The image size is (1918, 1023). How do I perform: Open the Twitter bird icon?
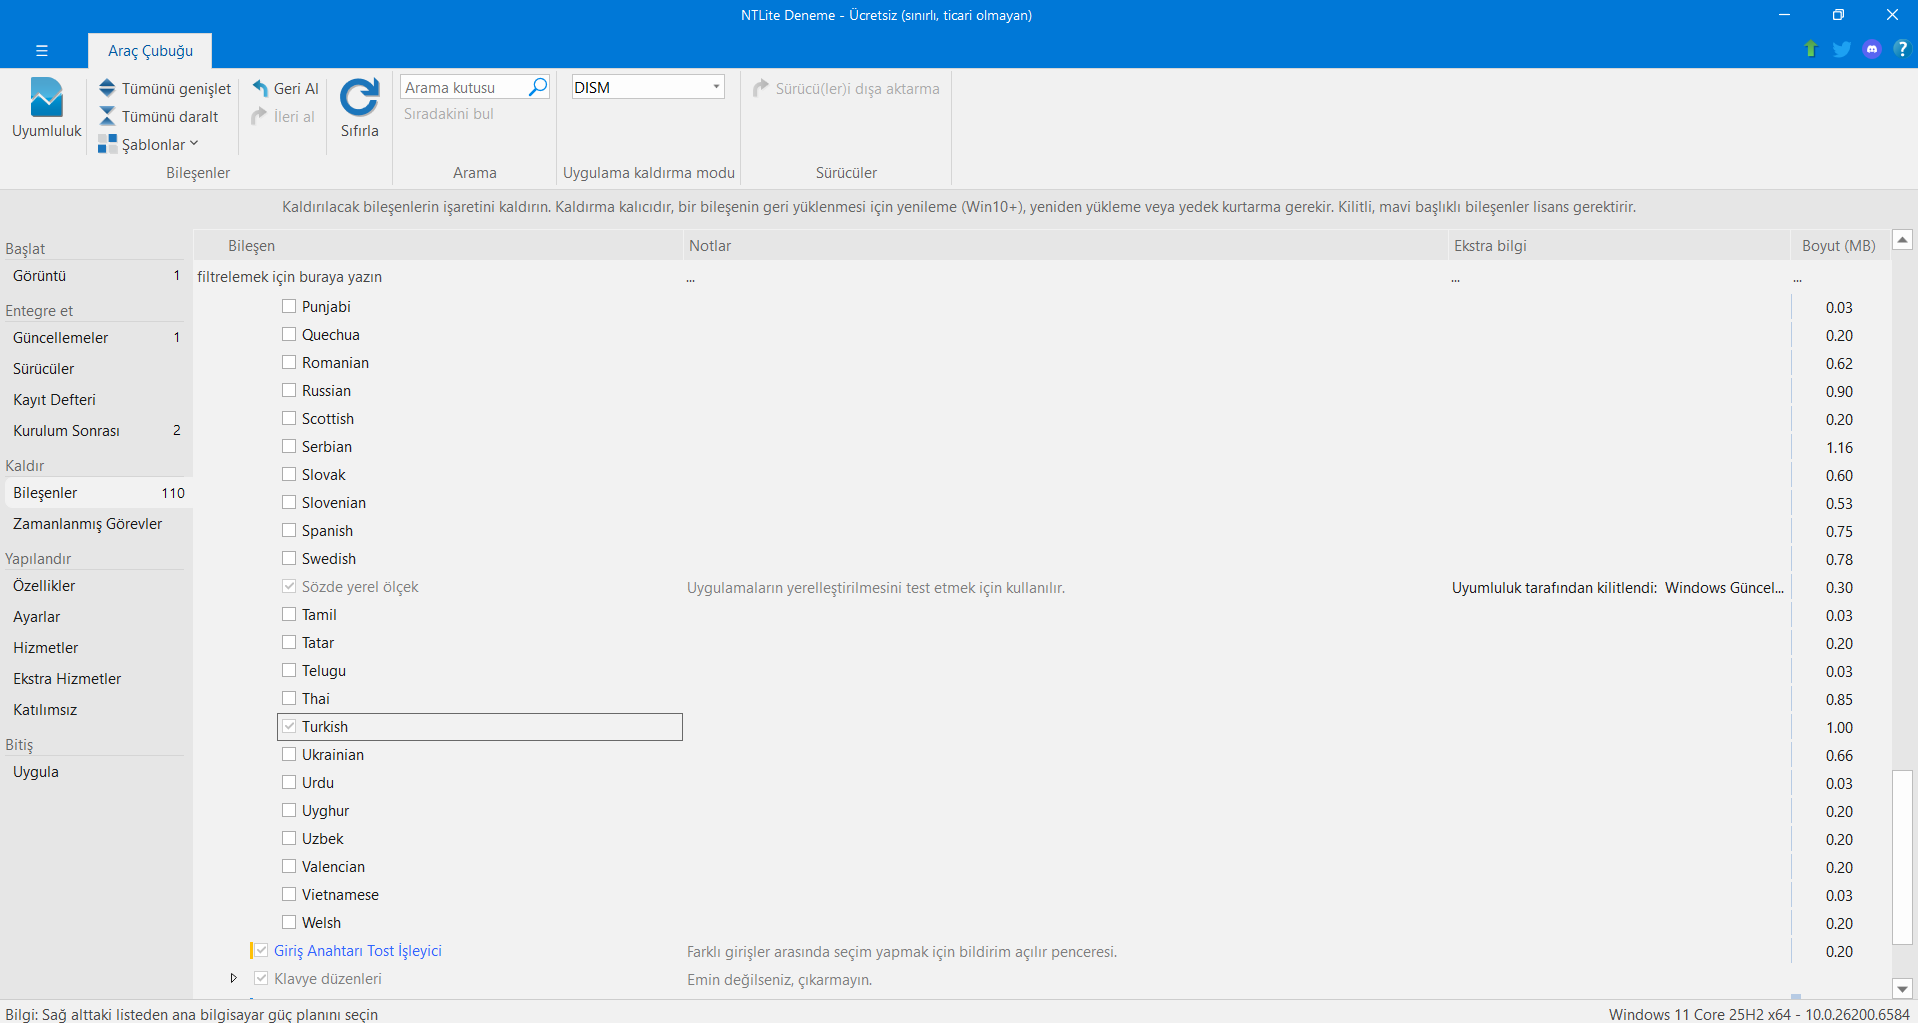pos(1841,49)
